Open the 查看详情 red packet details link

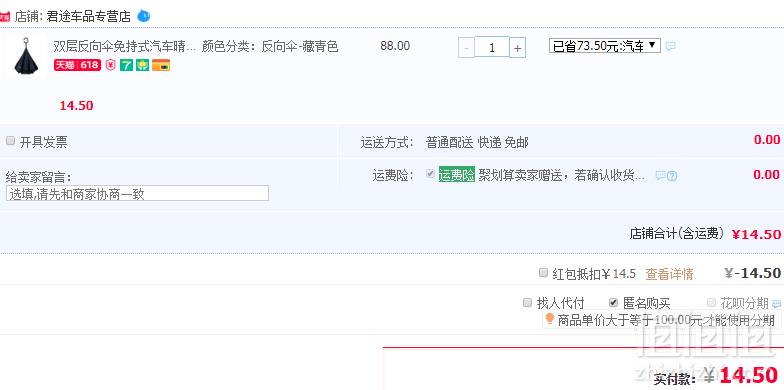tap(669, 274)
